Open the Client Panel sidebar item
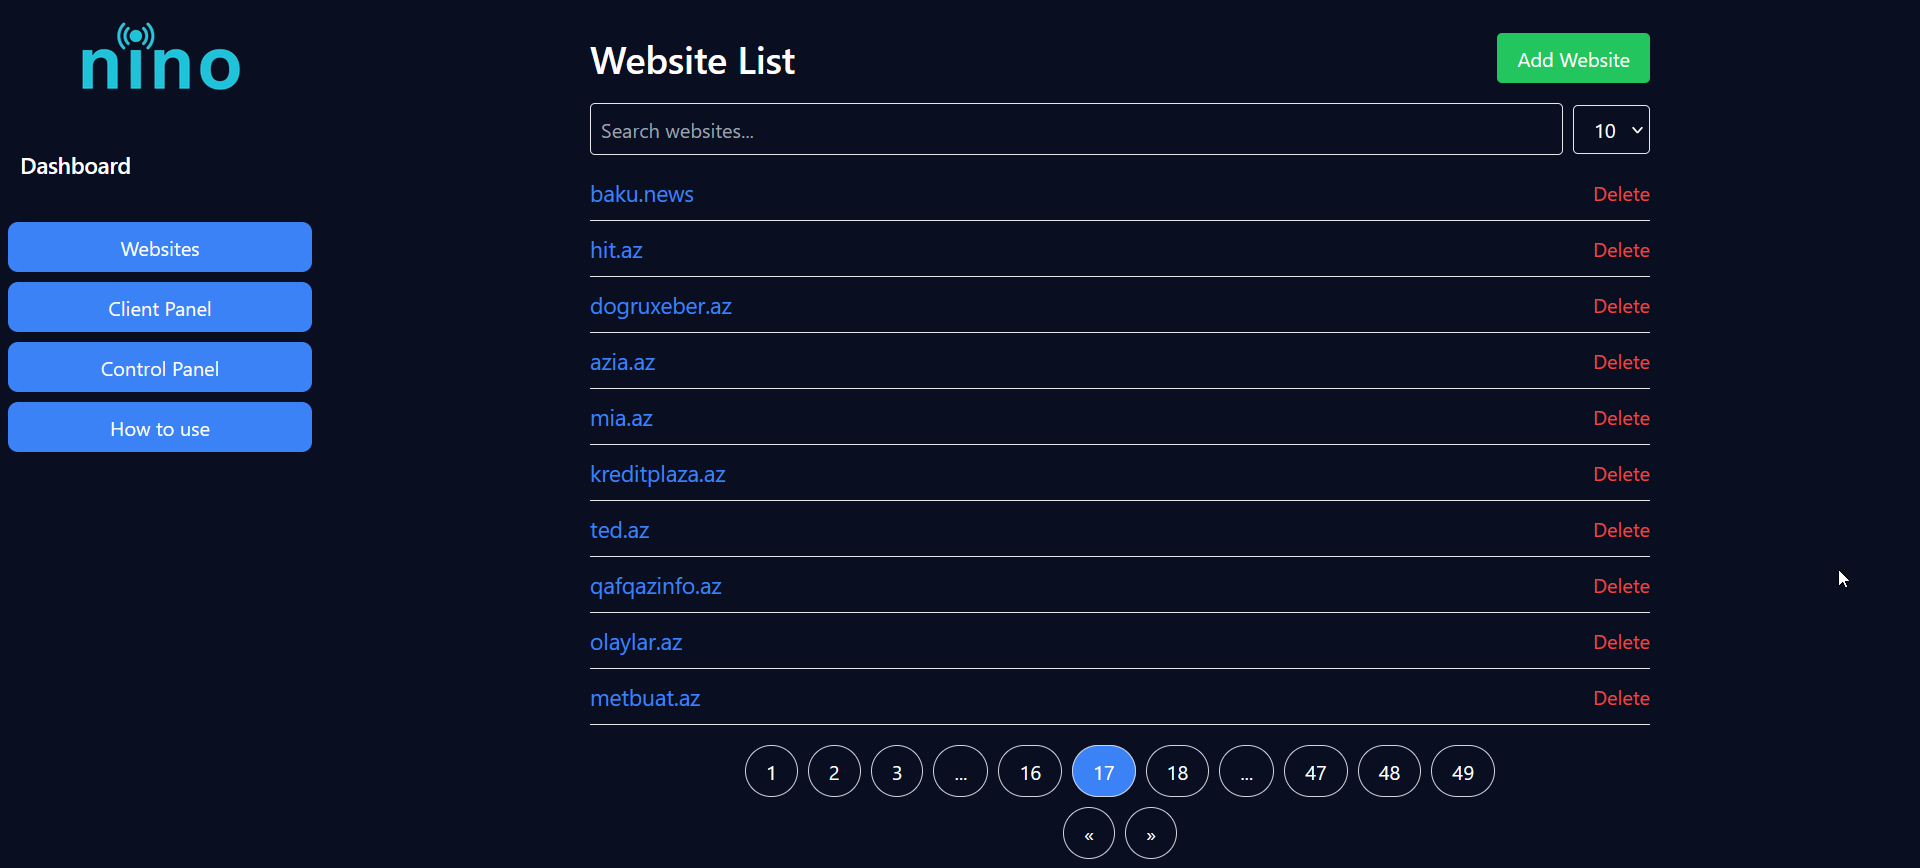Viewport: 1920px width, 868px height. click(160, 307)
